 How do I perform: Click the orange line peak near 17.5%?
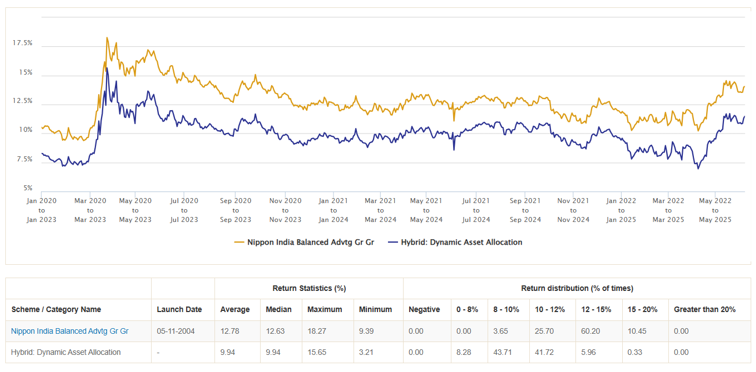point(107,38)
